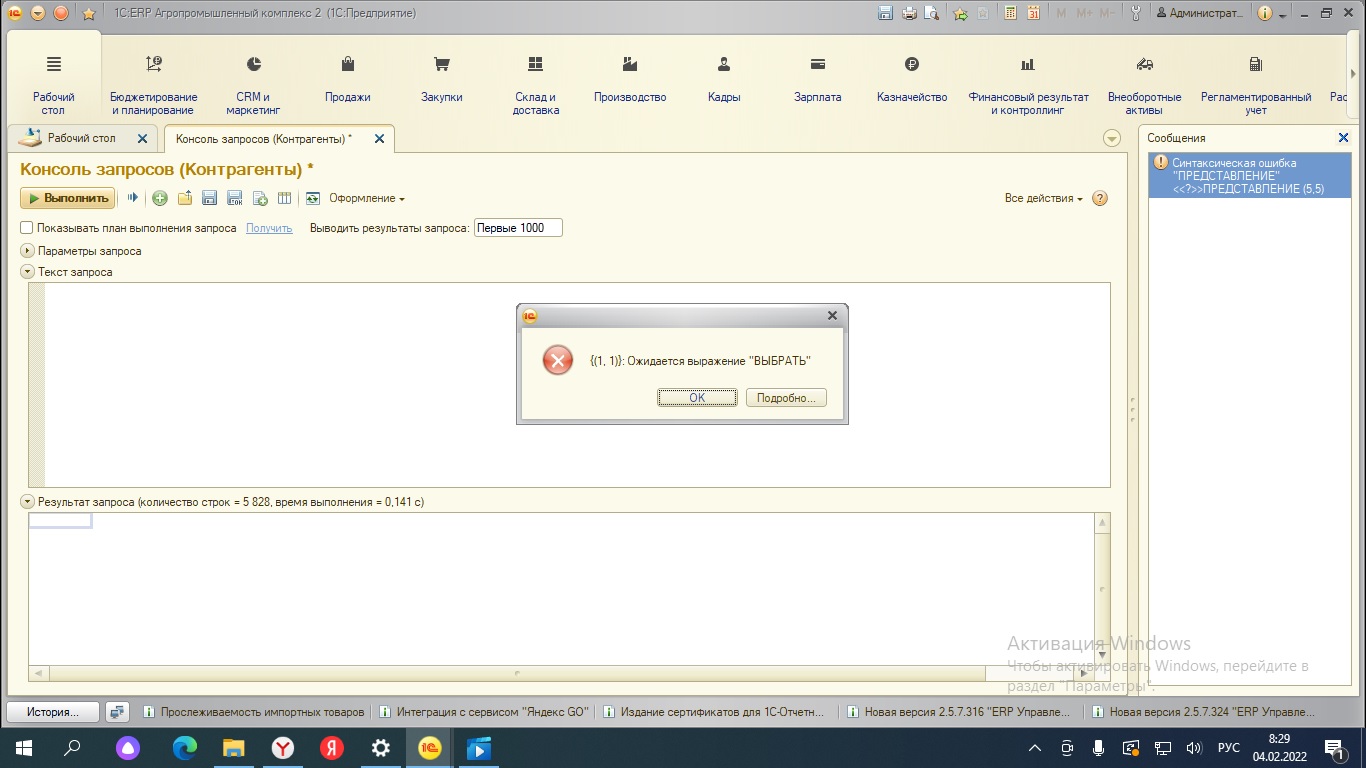Open the calendar icon
Image resolution: width=1366 pixels, height=768 pixels.
pyautogui.click(x=1033, y=13)
